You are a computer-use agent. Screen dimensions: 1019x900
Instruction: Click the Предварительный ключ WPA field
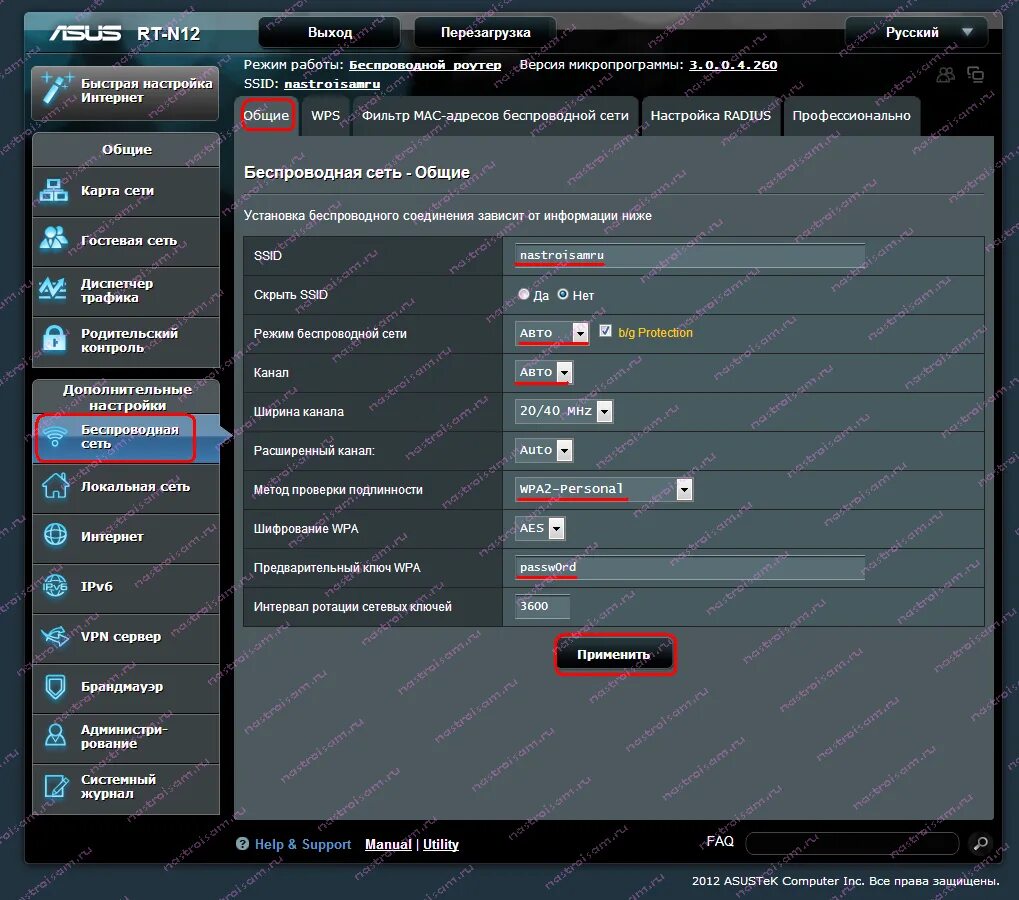690,567
